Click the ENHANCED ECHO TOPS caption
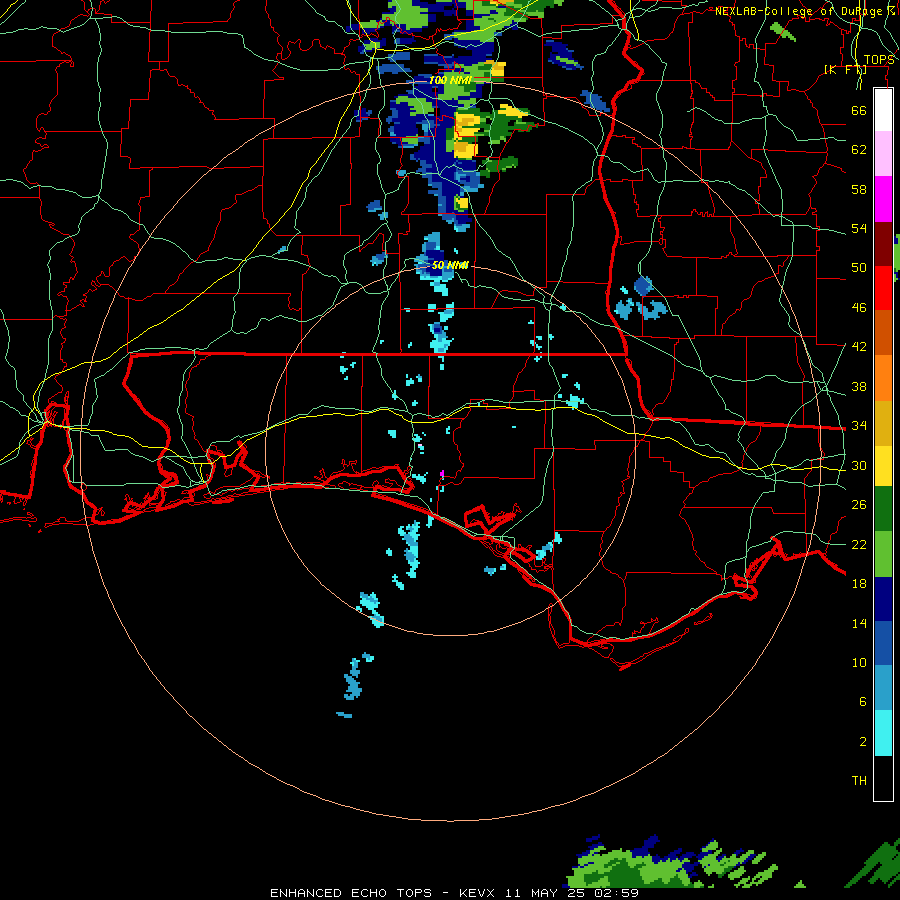The width and height of the screenshot is (900, 900). pyautogui.click(x=351, y=893)
